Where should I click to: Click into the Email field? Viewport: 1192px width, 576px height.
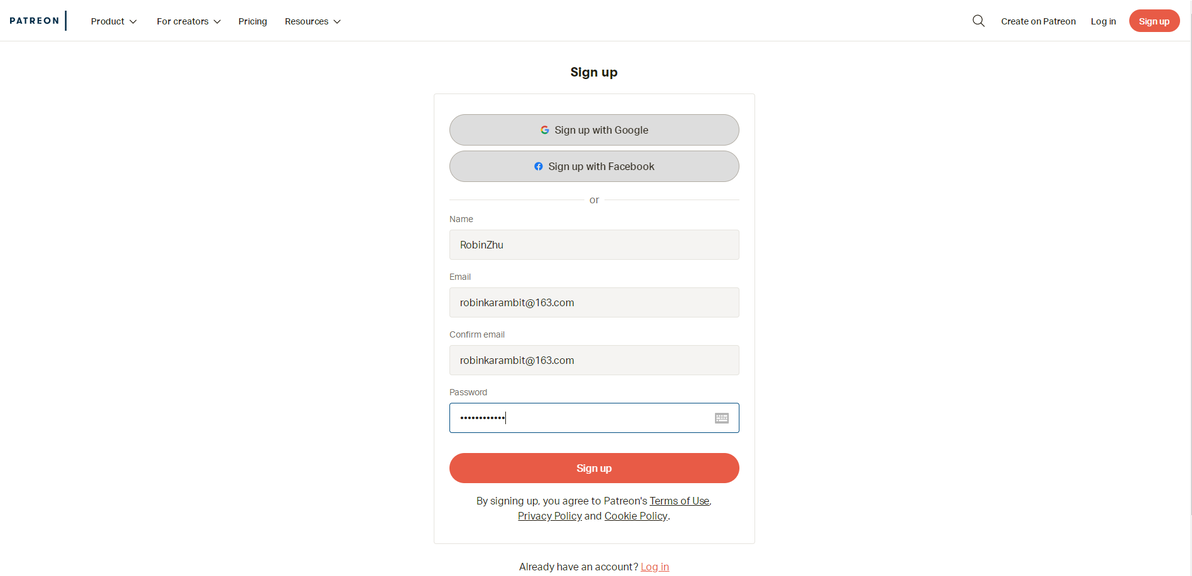(x=594, y=302)
